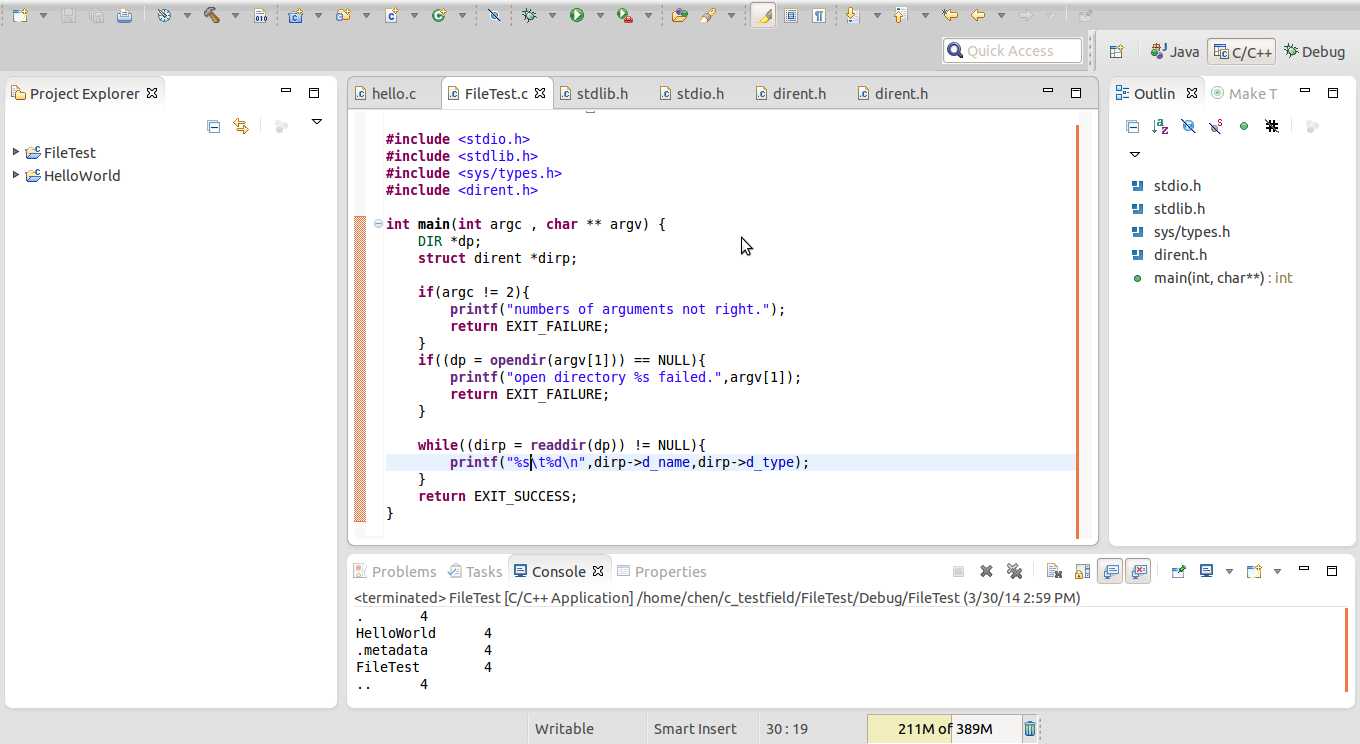The height and width of the screenshot is (744, 1360).
Task: Open the Run dropdown arrow
Action: (x=599, y=15)
